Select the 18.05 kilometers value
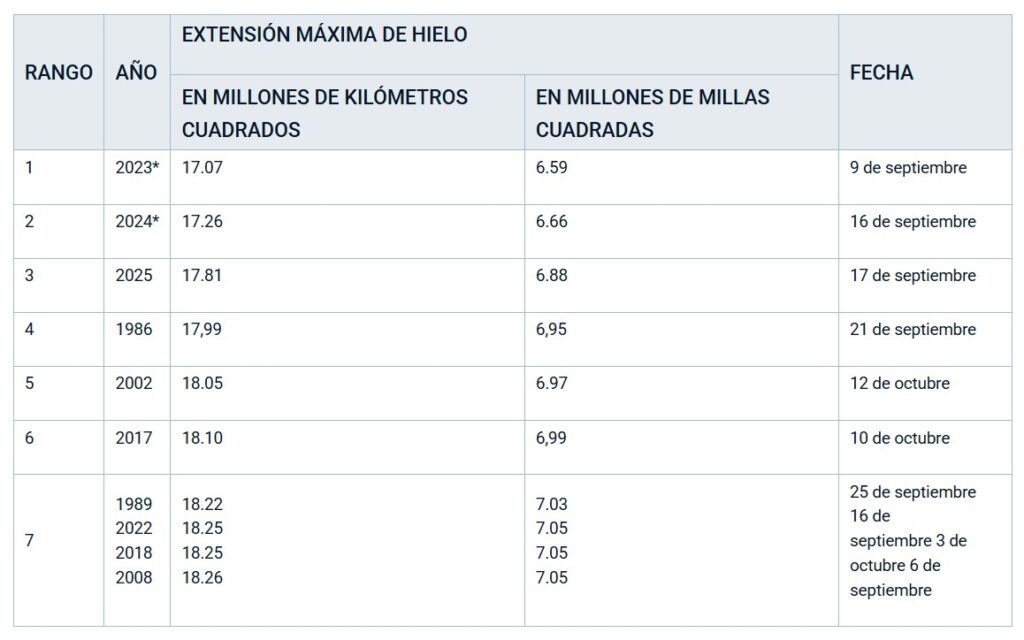The height and width of the screenshot is (640, 1024). [202, 383]
